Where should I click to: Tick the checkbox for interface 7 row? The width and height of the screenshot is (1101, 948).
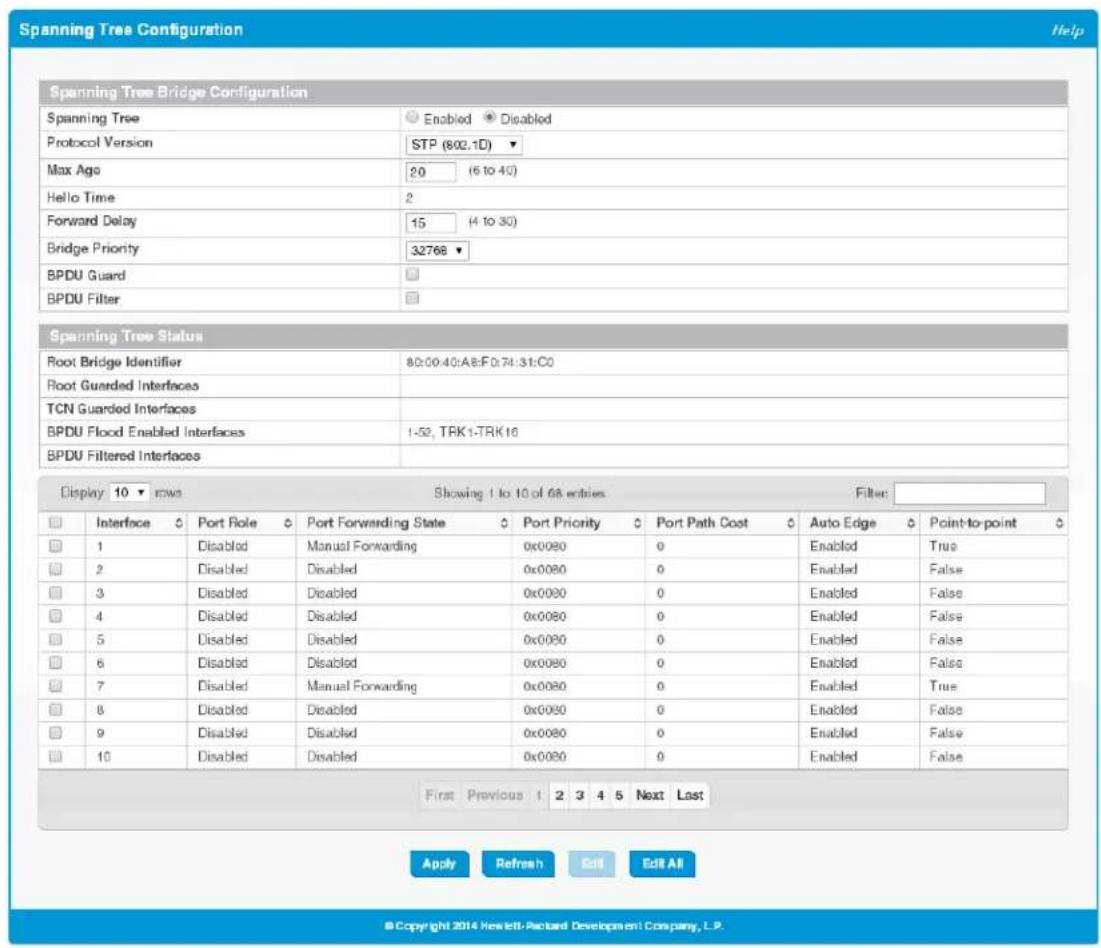[x=55, y=686]
